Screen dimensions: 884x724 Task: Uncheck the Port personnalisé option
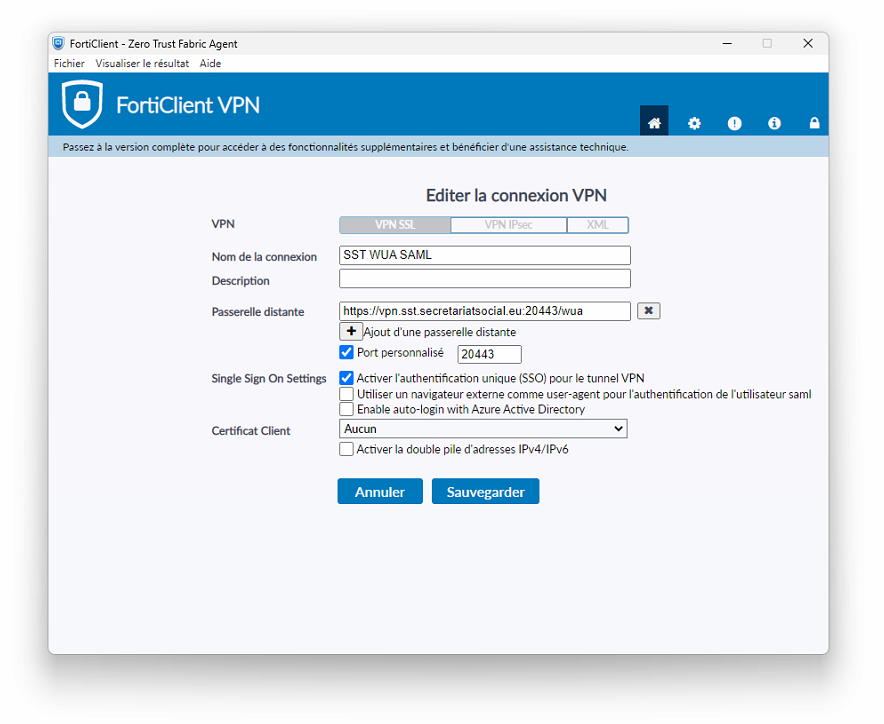(x=346, y=353)
